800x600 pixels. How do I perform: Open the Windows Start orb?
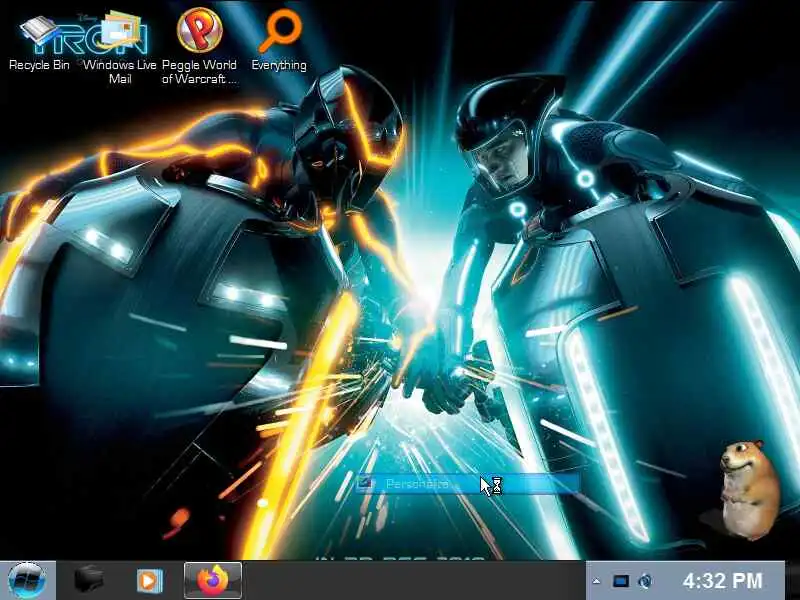(27, 580)
